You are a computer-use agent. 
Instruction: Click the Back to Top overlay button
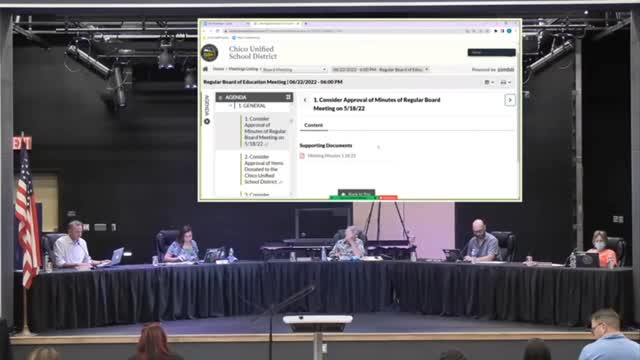pos(356,193)
